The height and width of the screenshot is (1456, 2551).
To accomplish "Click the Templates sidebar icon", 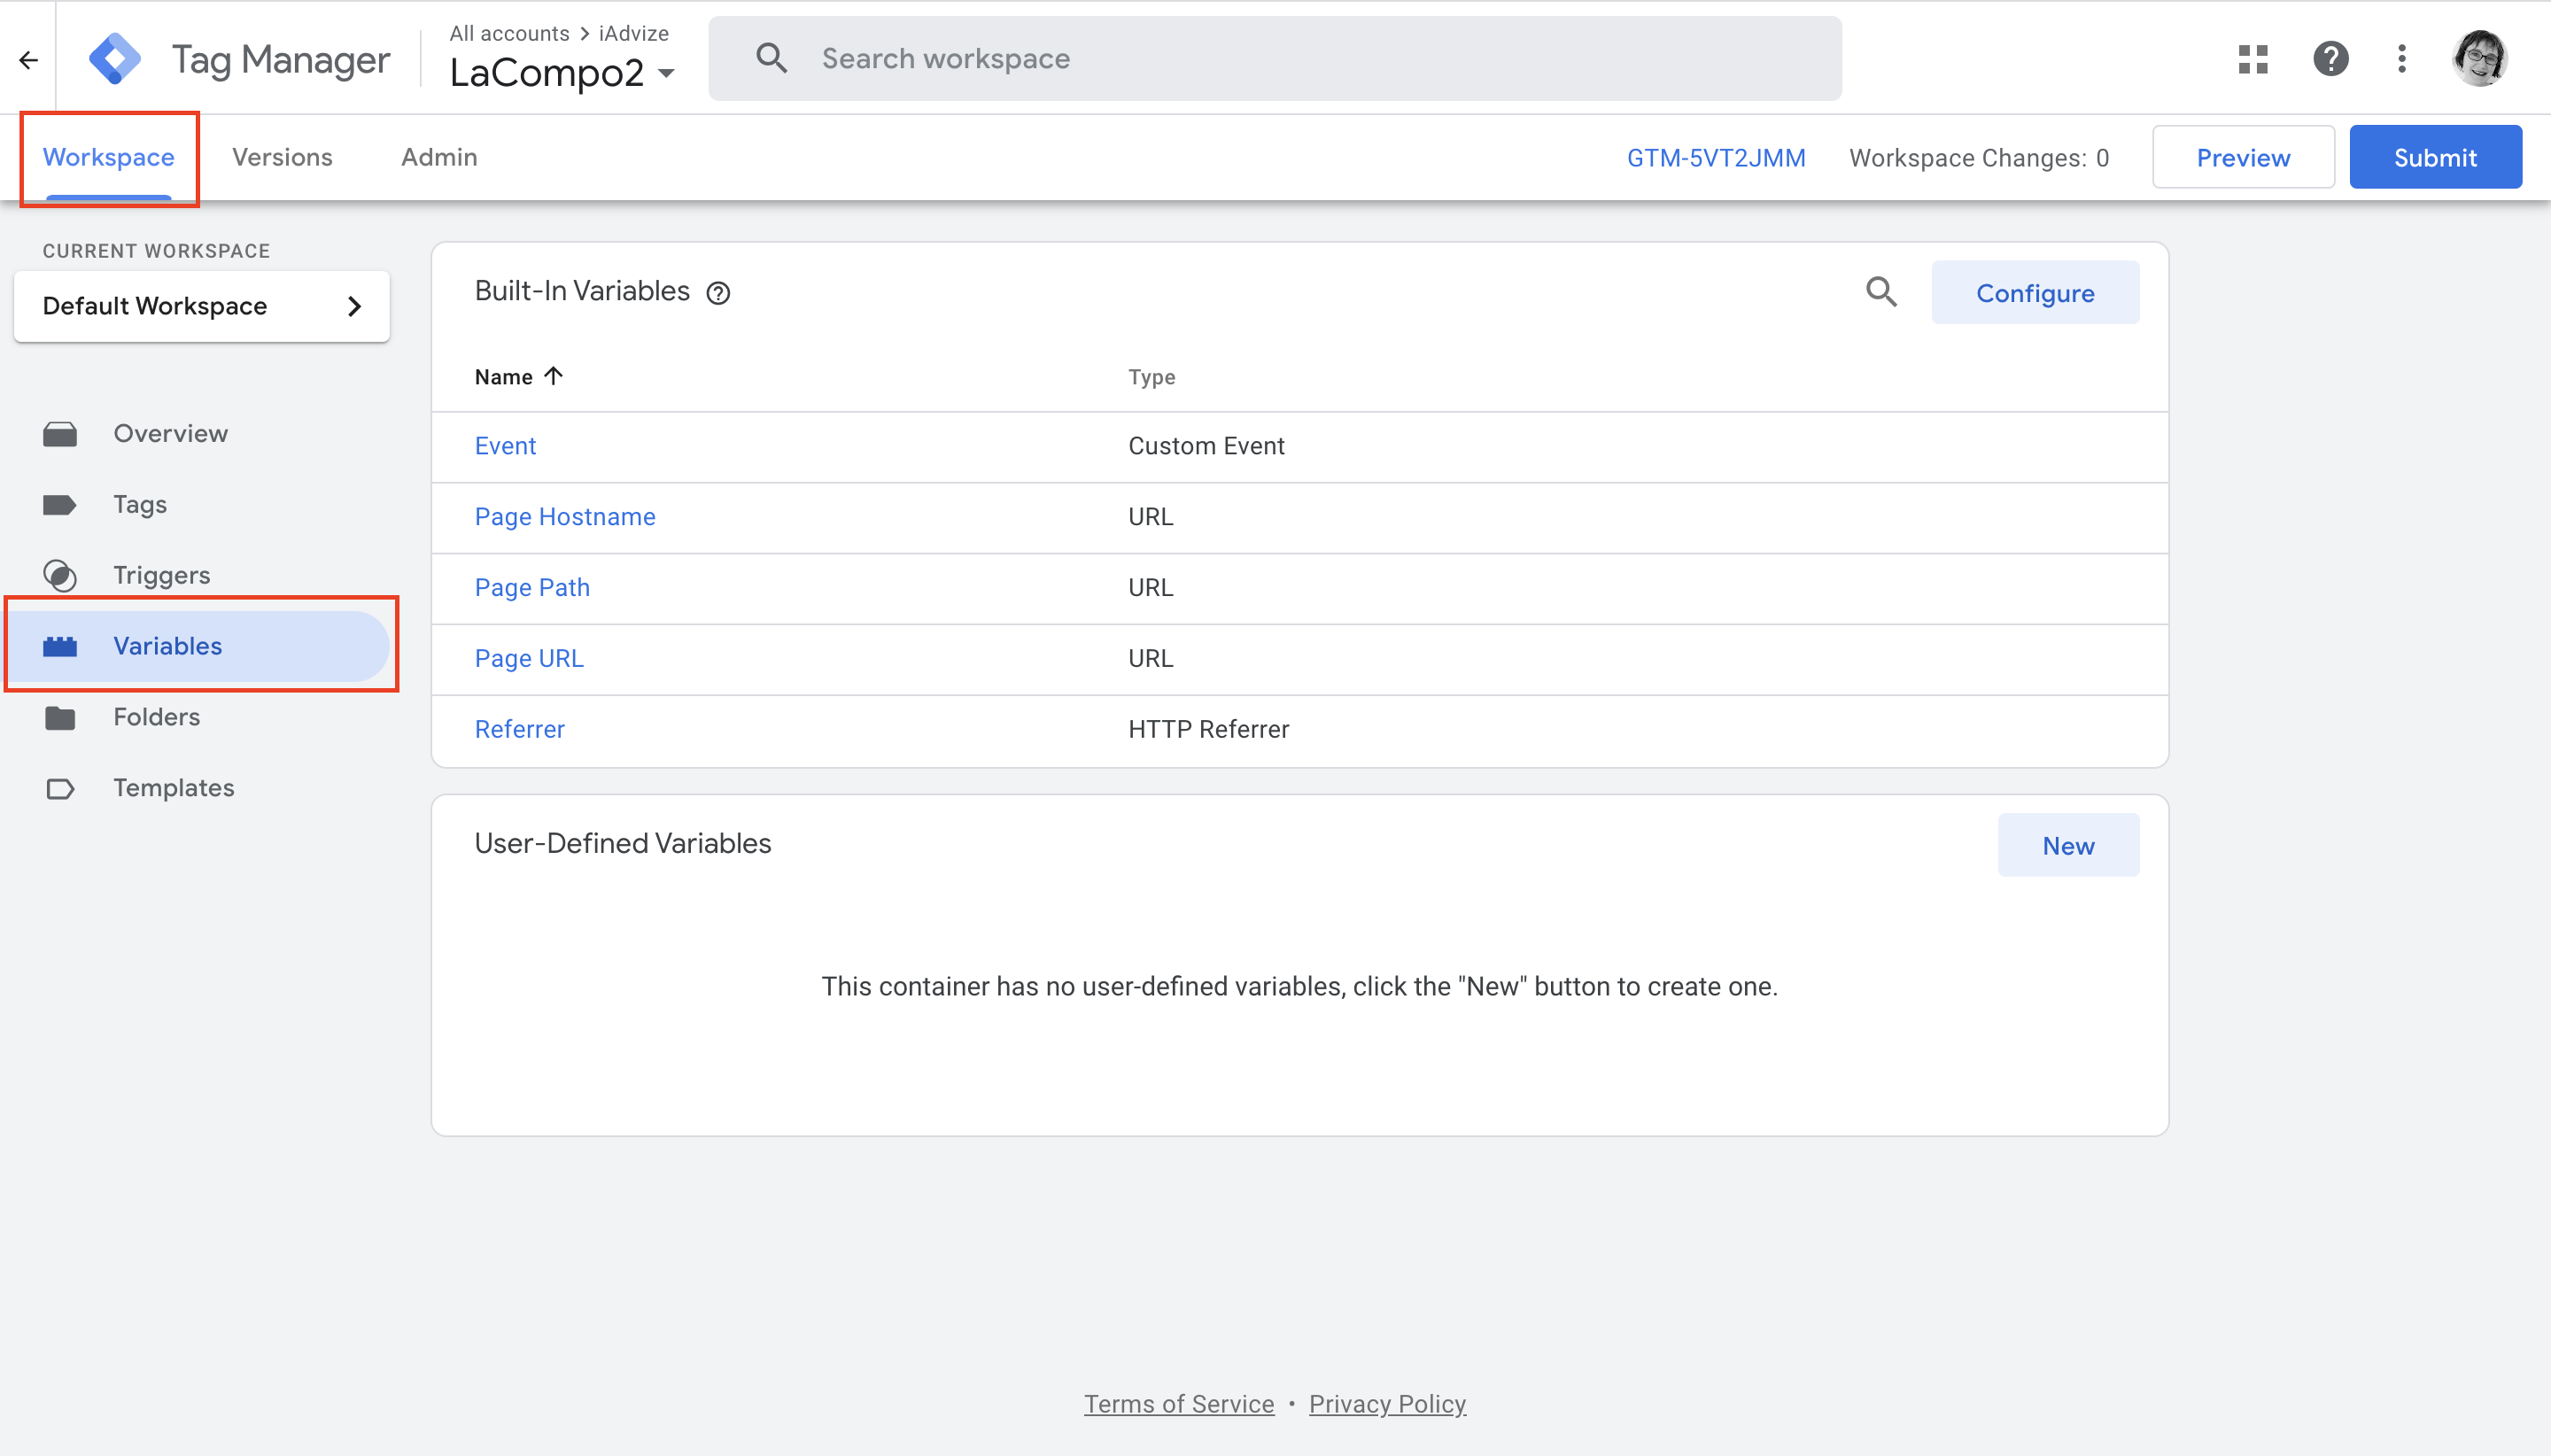I will (60, 789).
